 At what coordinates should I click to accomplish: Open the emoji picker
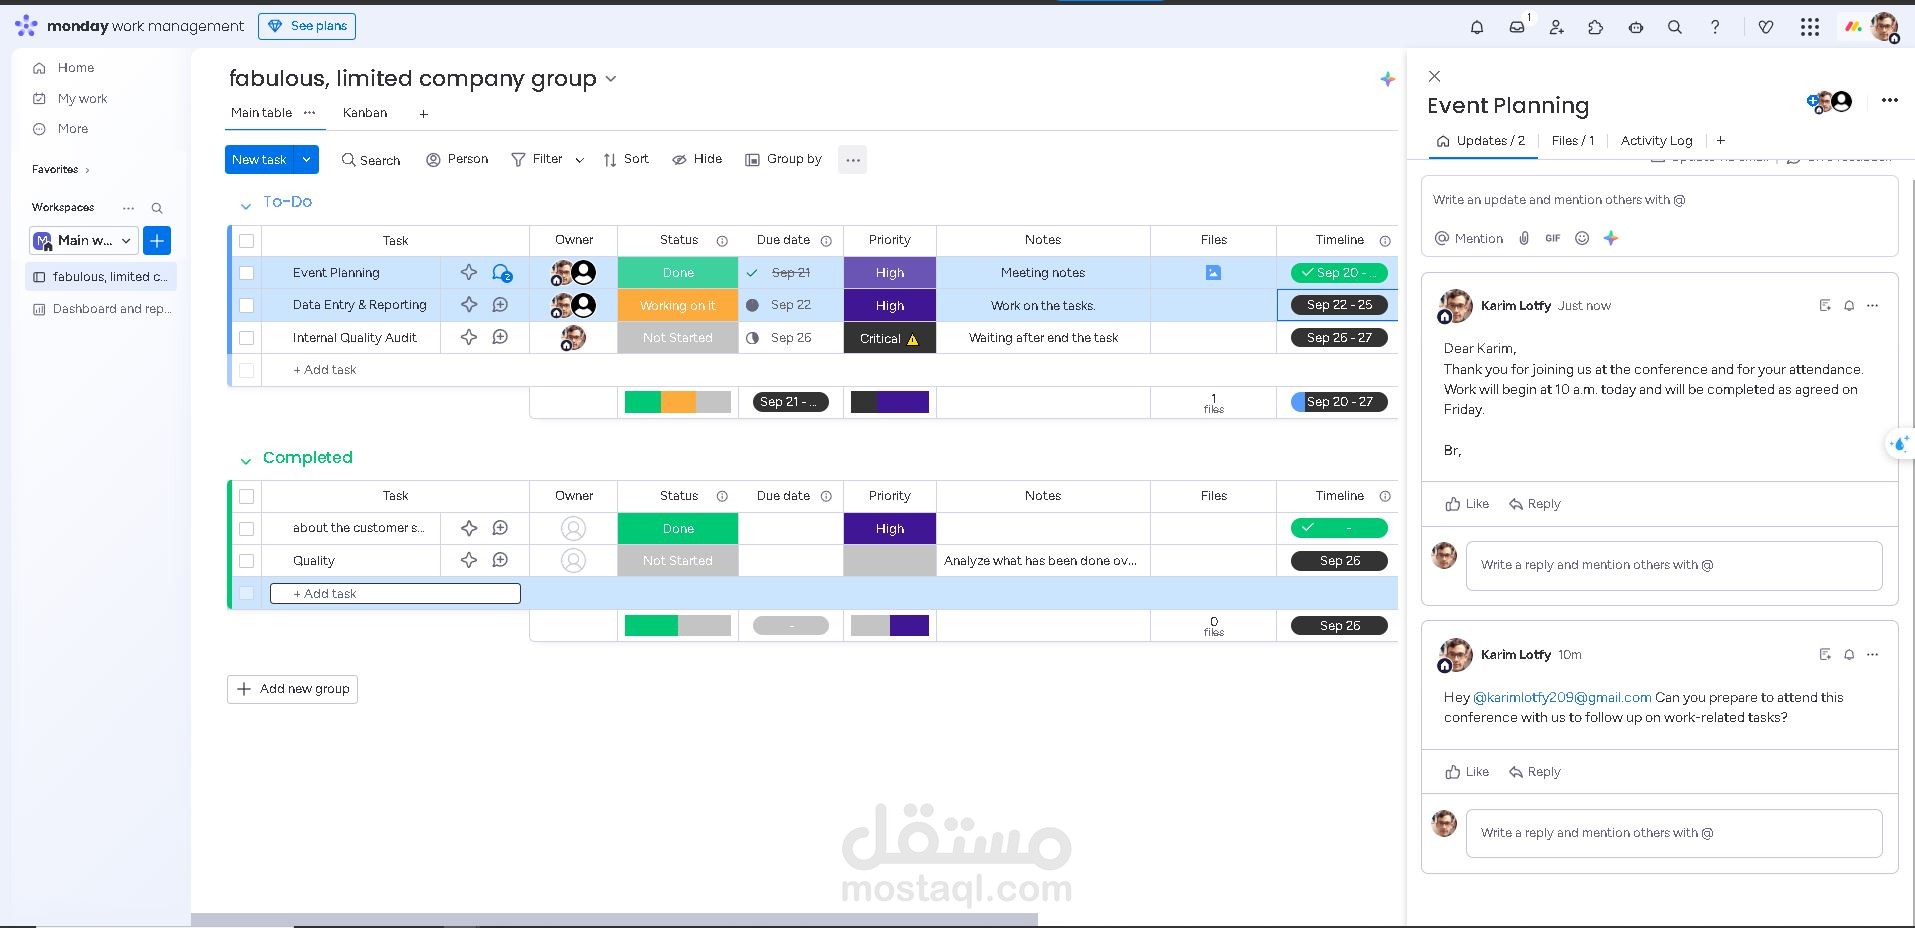pos(1582,238)
